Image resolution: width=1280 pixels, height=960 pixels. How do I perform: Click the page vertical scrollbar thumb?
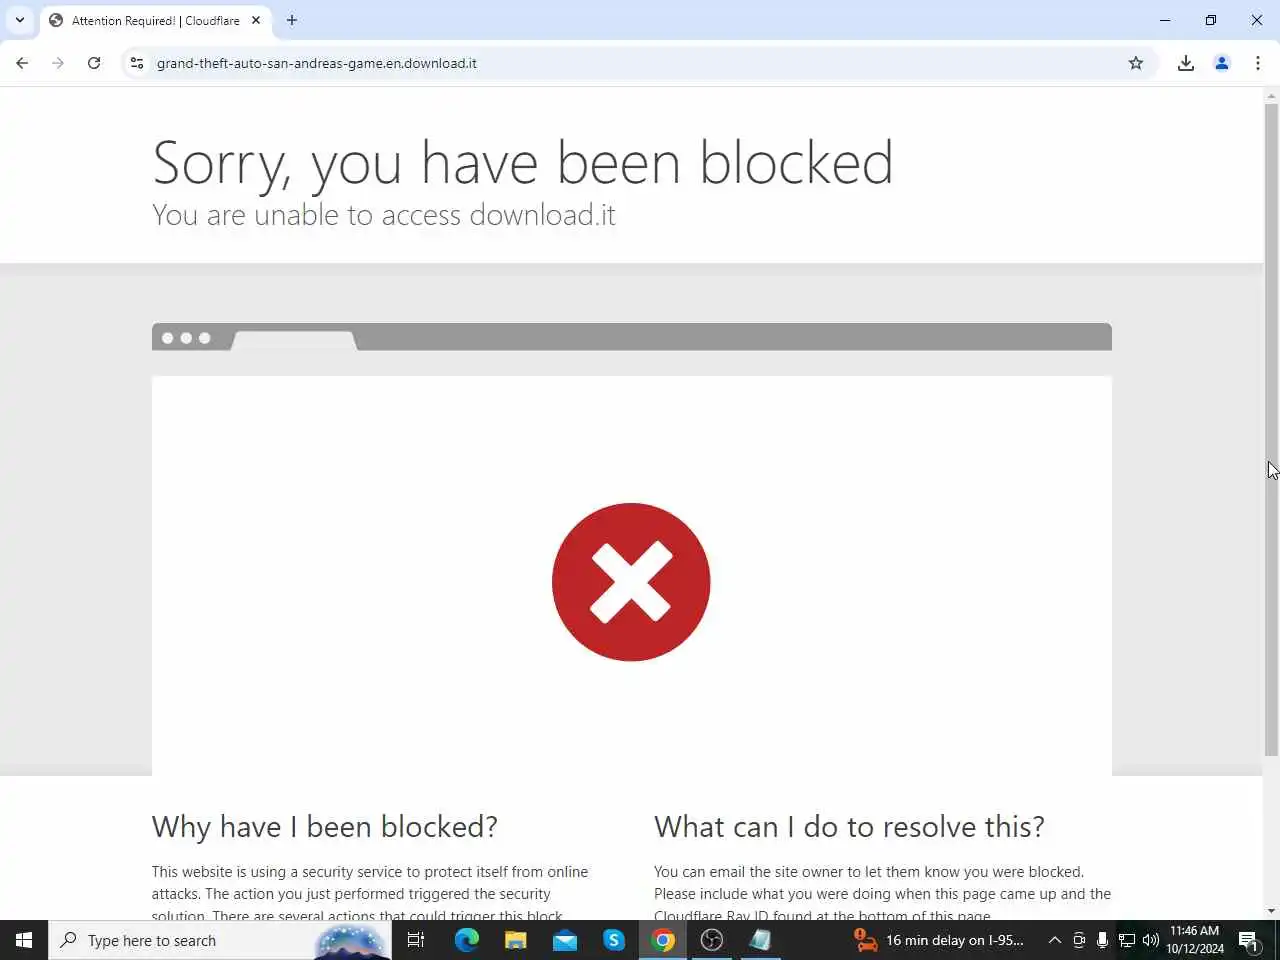click(x=1271, y=430)
